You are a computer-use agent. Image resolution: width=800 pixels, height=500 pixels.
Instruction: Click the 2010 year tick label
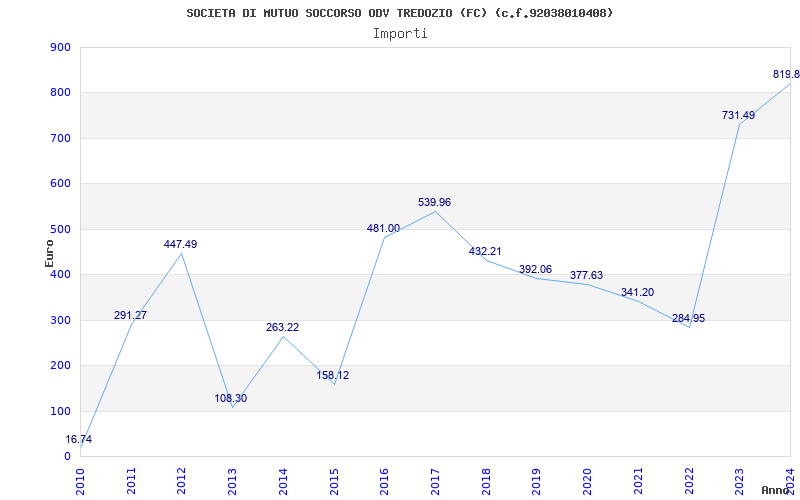click(80, 481)
